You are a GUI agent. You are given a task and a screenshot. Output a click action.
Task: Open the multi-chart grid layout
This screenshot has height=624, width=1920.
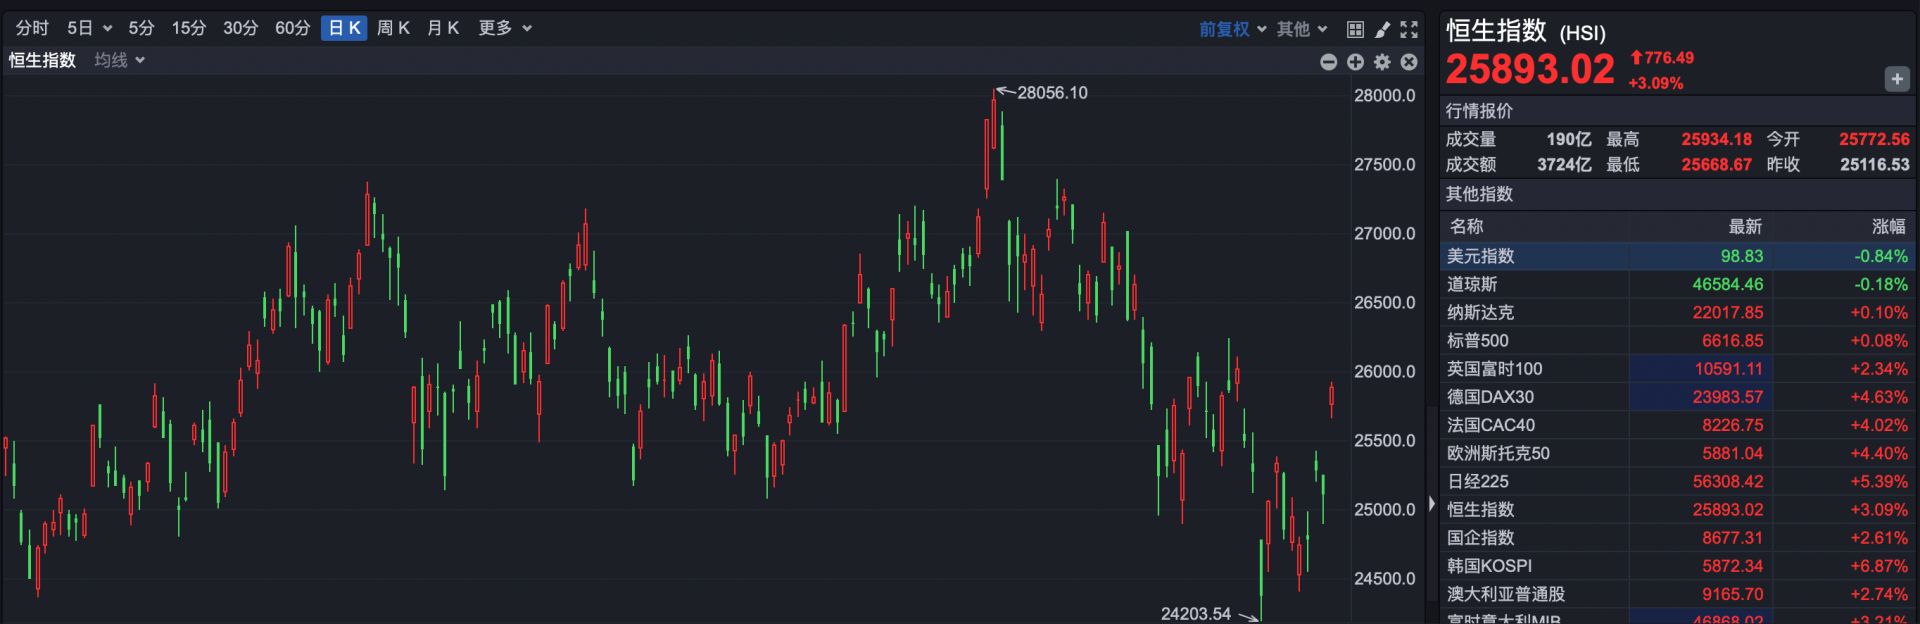point(1355,29)
